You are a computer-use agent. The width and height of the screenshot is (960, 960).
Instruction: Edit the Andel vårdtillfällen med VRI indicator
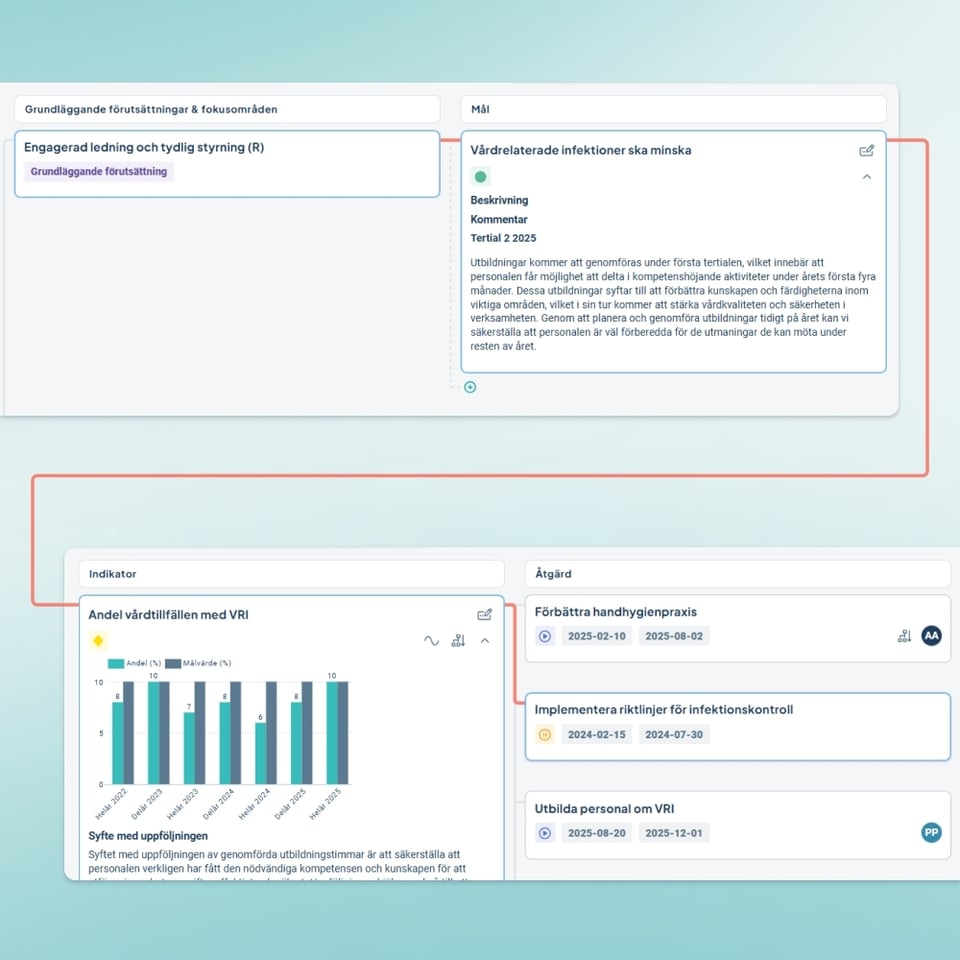(485, 615)
